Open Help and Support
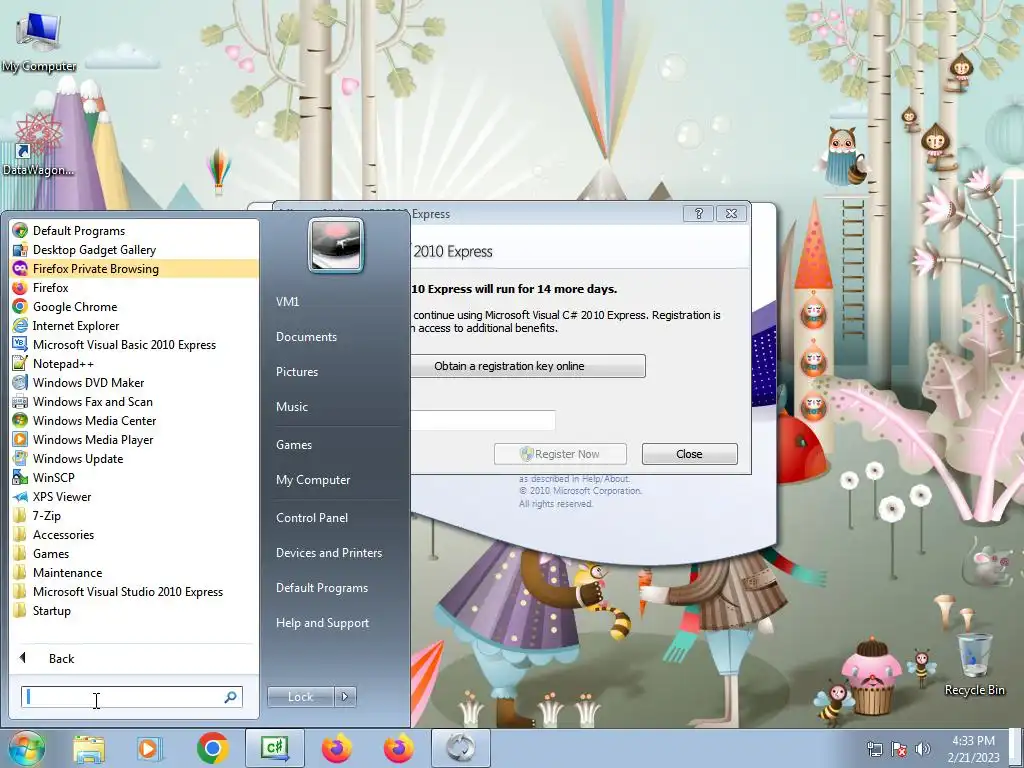This screenshot has height=768, width=1024. point(322,623)
